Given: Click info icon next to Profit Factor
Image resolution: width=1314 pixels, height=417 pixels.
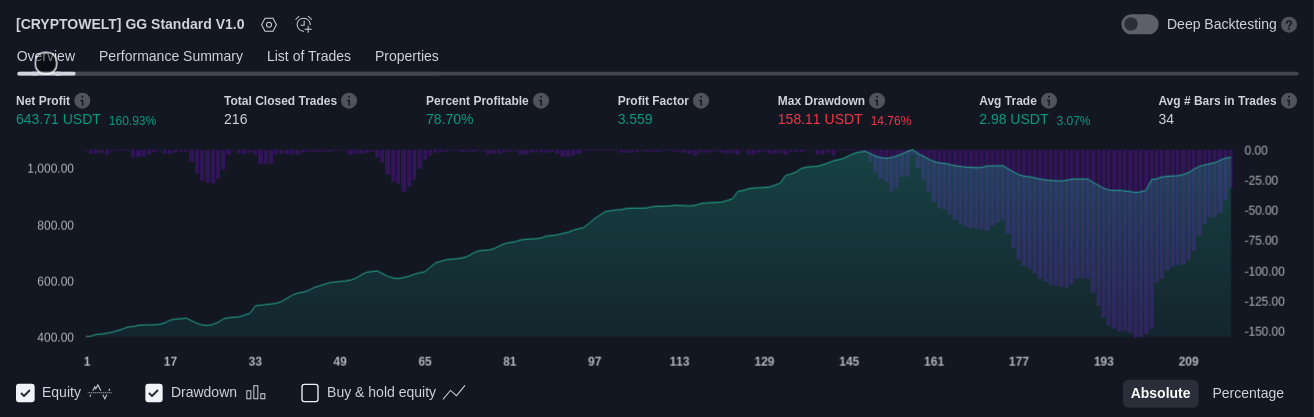Looking at the screenshot, I should pyautogui.click(x=701, y=101).
